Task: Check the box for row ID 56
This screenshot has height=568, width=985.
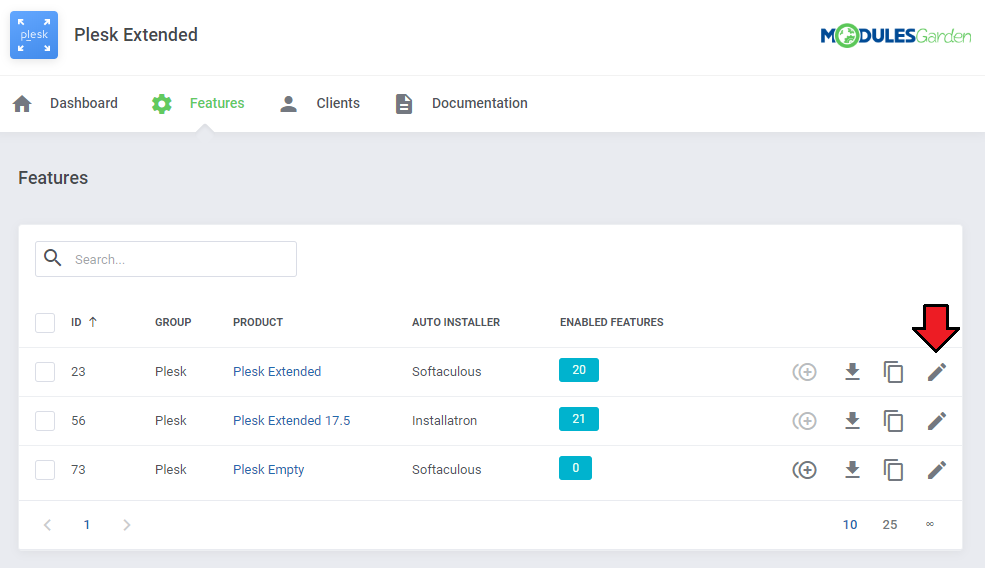Action: pyautogui.click(x=45, y=421)
